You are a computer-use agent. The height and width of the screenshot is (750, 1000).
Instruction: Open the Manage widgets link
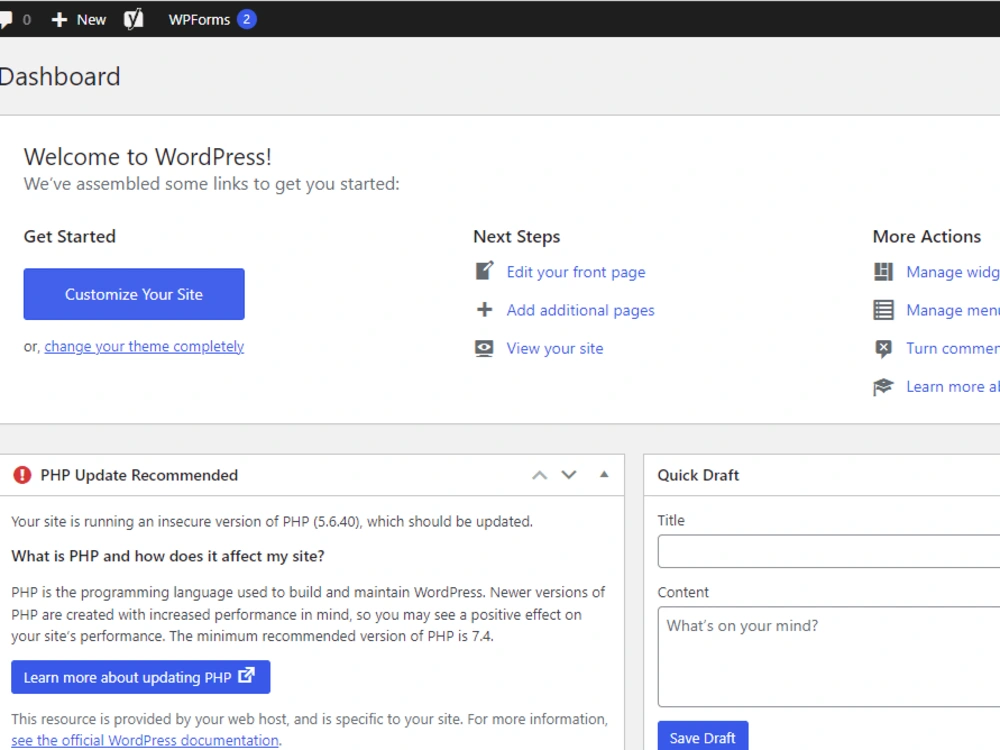pos(953,272)
